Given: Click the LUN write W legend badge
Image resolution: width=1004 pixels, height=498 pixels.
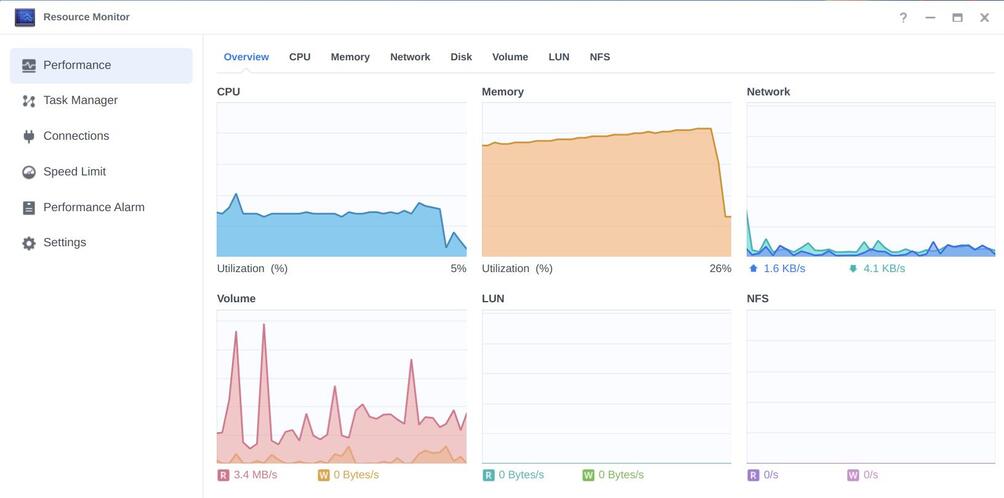Looking at the screenshot, I should click(x=588, y=475).
